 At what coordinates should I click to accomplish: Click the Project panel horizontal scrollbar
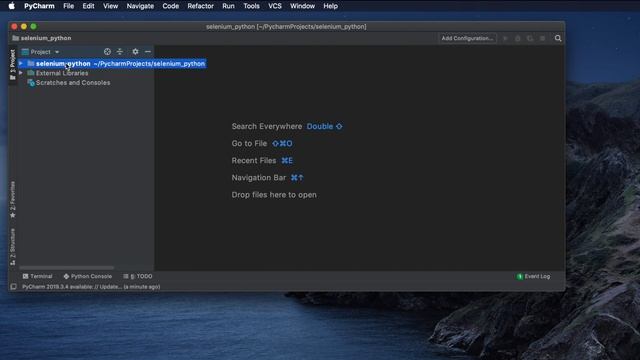point(67,268)
